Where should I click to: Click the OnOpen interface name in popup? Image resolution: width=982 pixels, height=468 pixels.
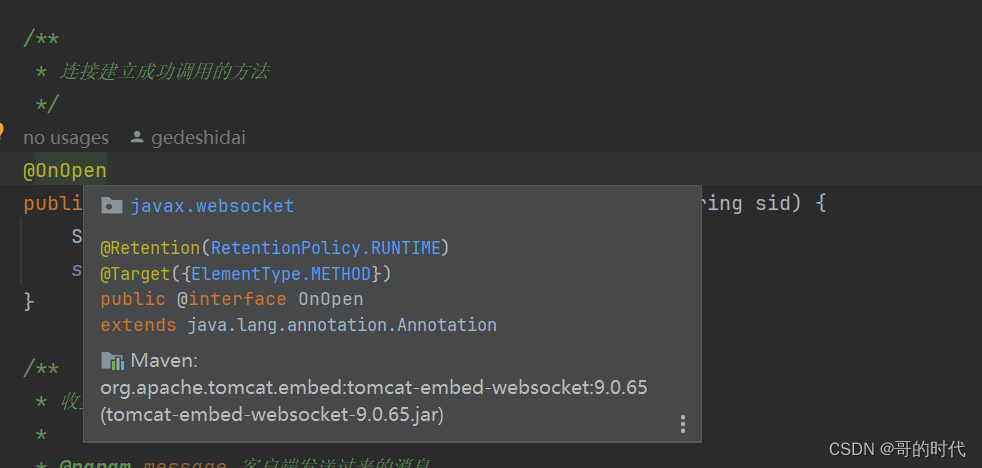[x=330, y=299]
